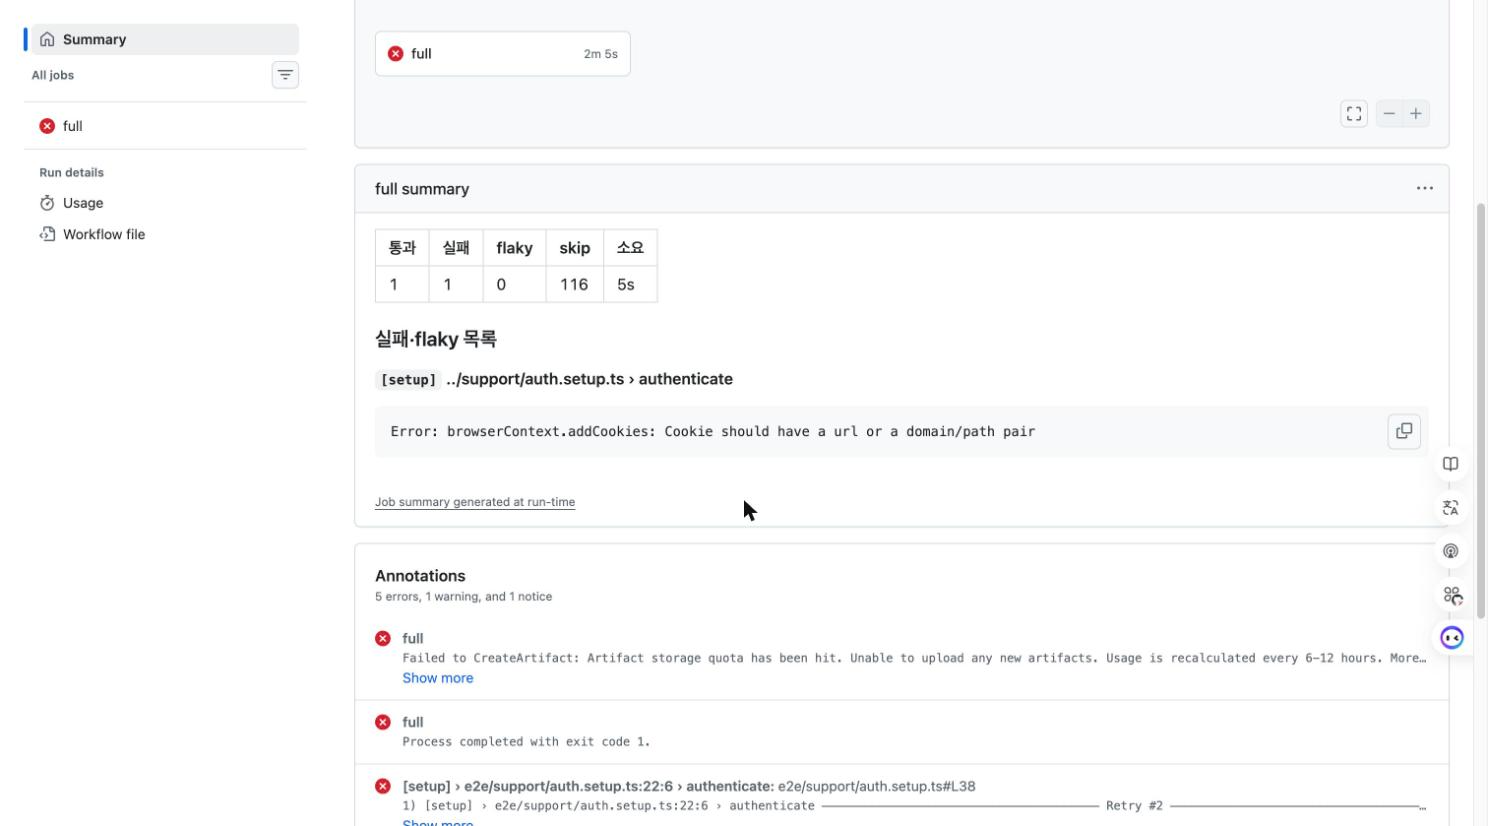Click the translate extension icon
This screenshot has height=826, width=1488.
click(1451, 508)
